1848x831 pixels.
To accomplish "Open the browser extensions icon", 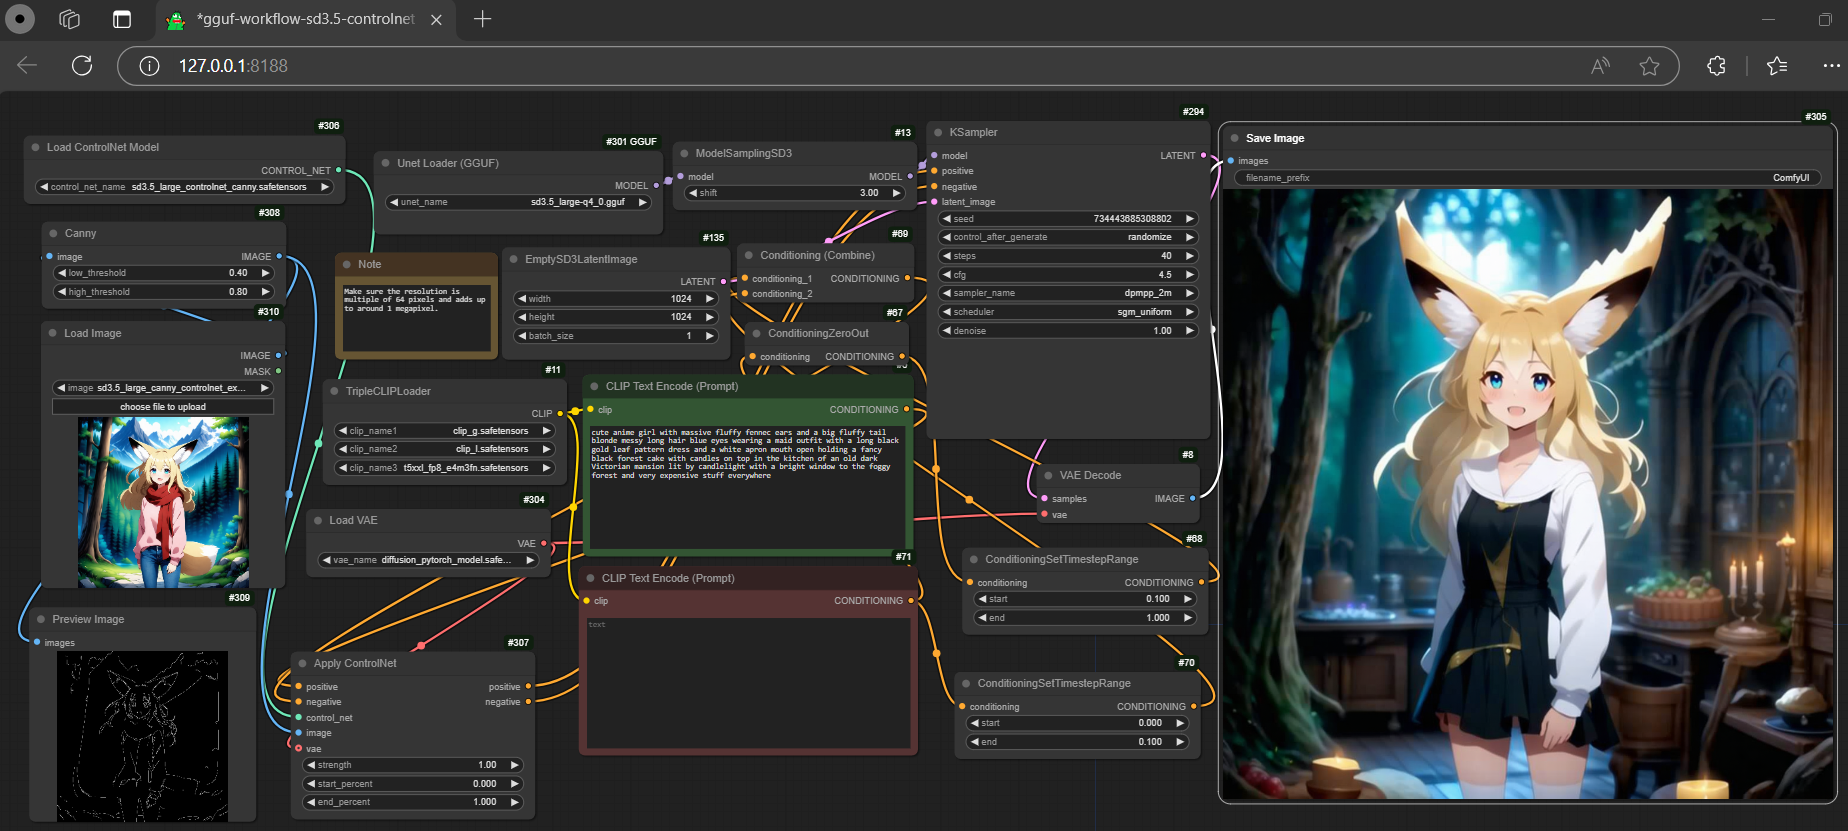I will (1716, 66).
